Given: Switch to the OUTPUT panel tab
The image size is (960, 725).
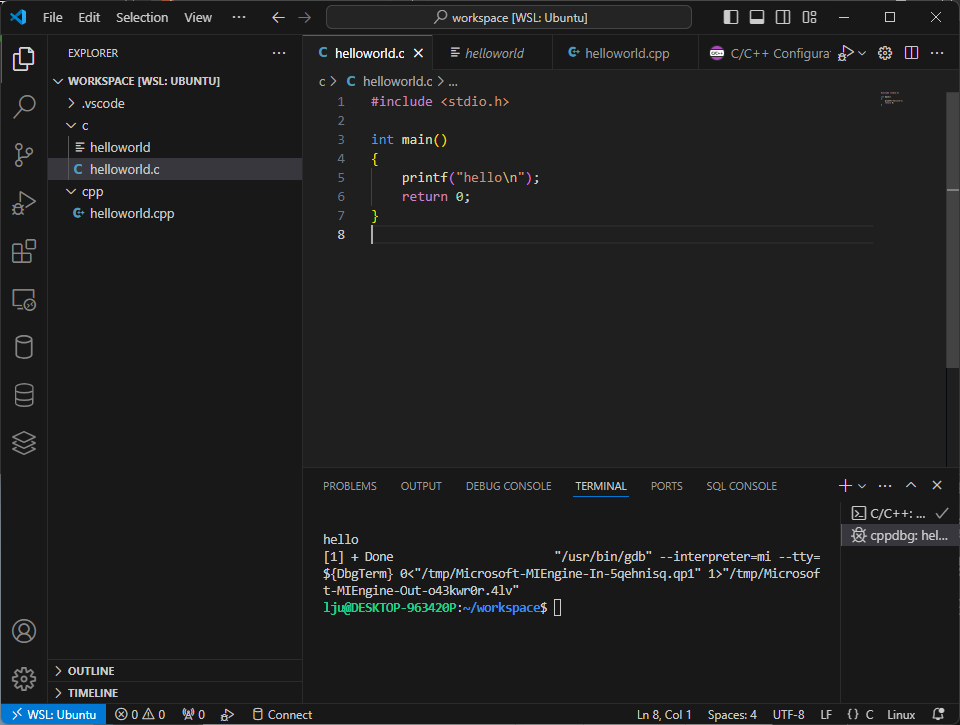Looking at the screenshot, I should [x=421, y=486].
